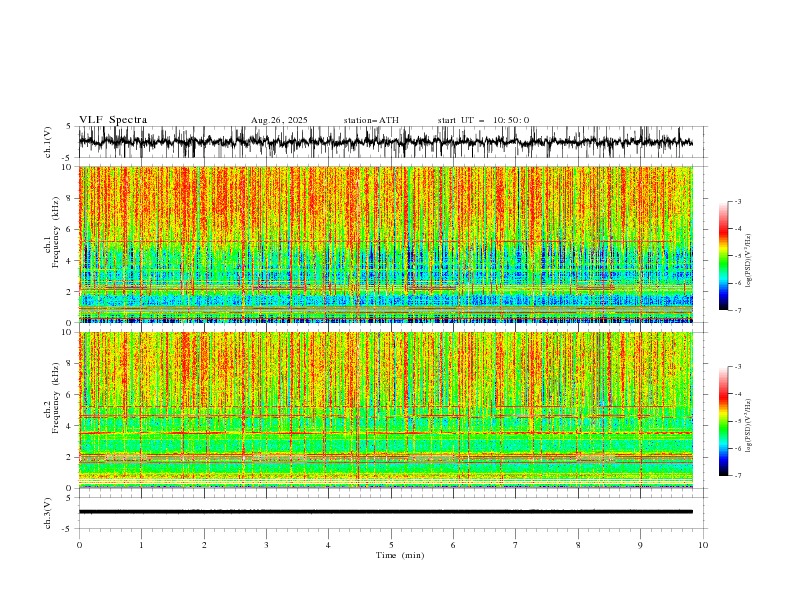Image resolution: width=792 pixels, height=612 pixels.
Task: Click the time axis tick '3'
Action: click(x=266, y=545)
